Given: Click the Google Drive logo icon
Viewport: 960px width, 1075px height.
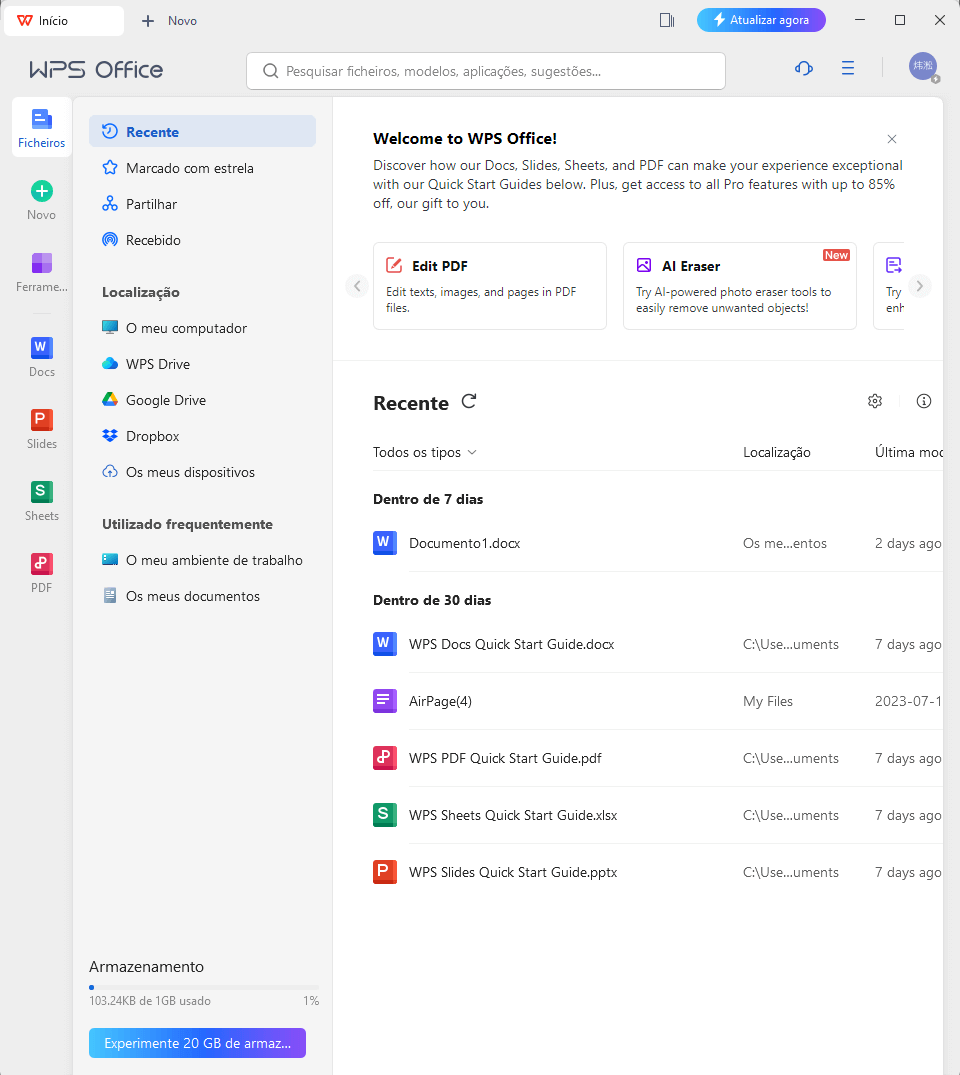Looking at the screenshot, I should coord(110,399).
